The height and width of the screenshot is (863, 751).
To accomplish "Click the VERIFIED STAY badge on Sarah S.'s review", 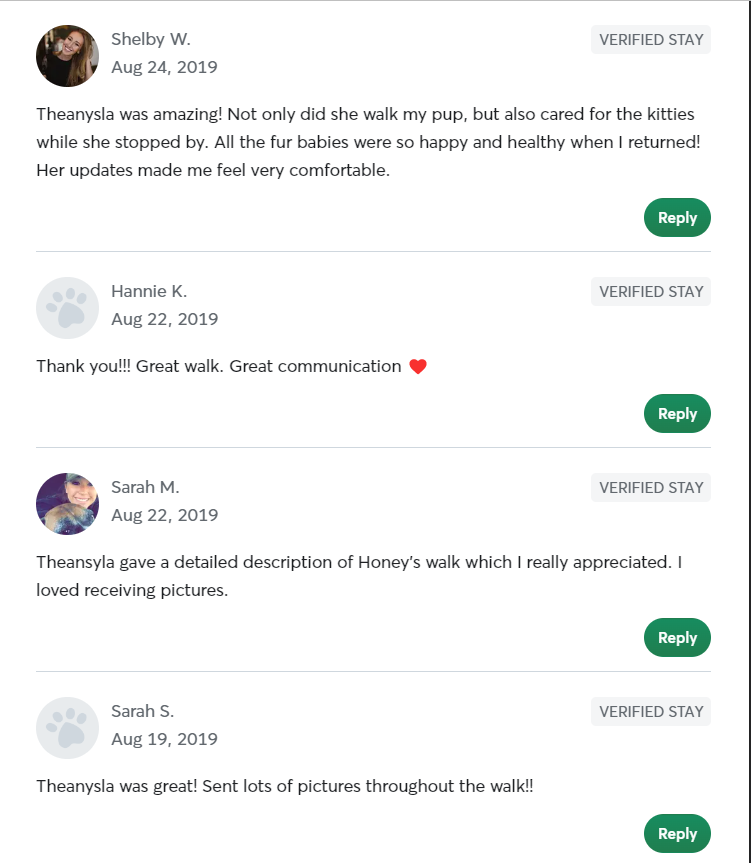I will (x=650, y=711).
